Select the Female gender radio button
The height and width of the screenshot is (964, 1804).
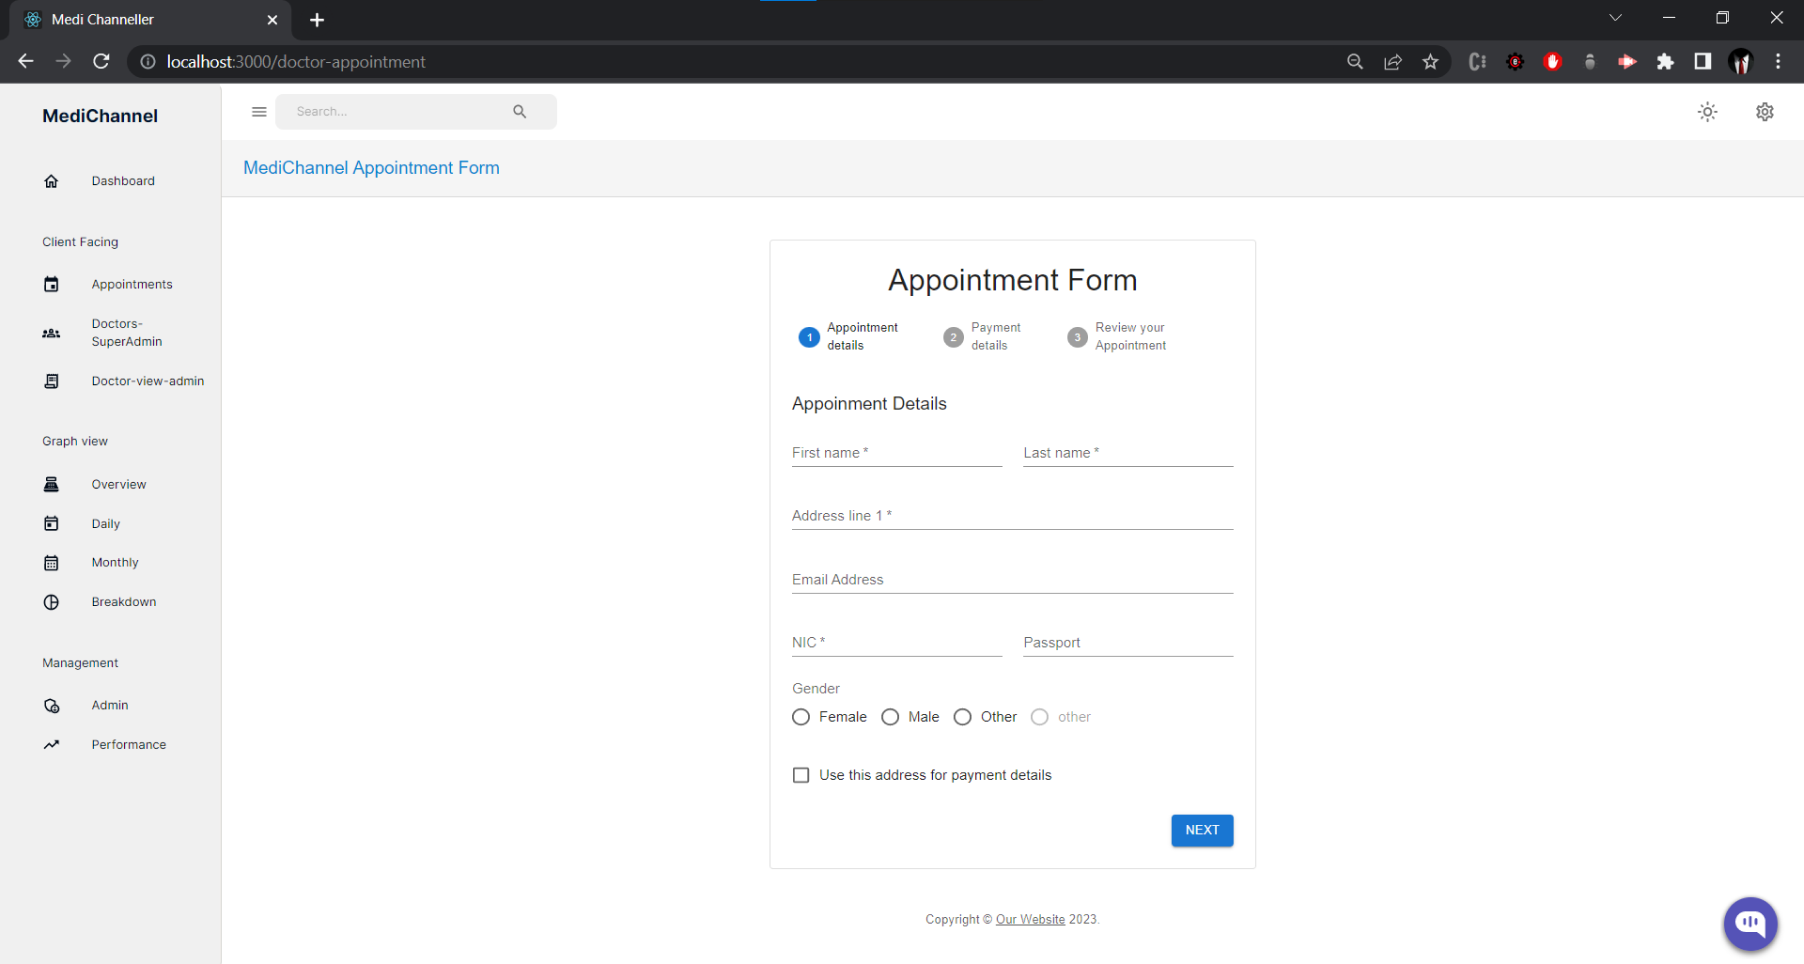[801, 717]
